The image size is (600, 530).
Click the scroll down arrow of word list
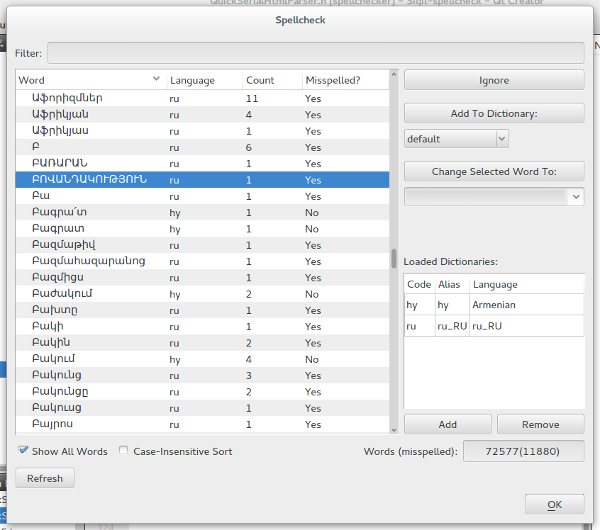point(394,430)
